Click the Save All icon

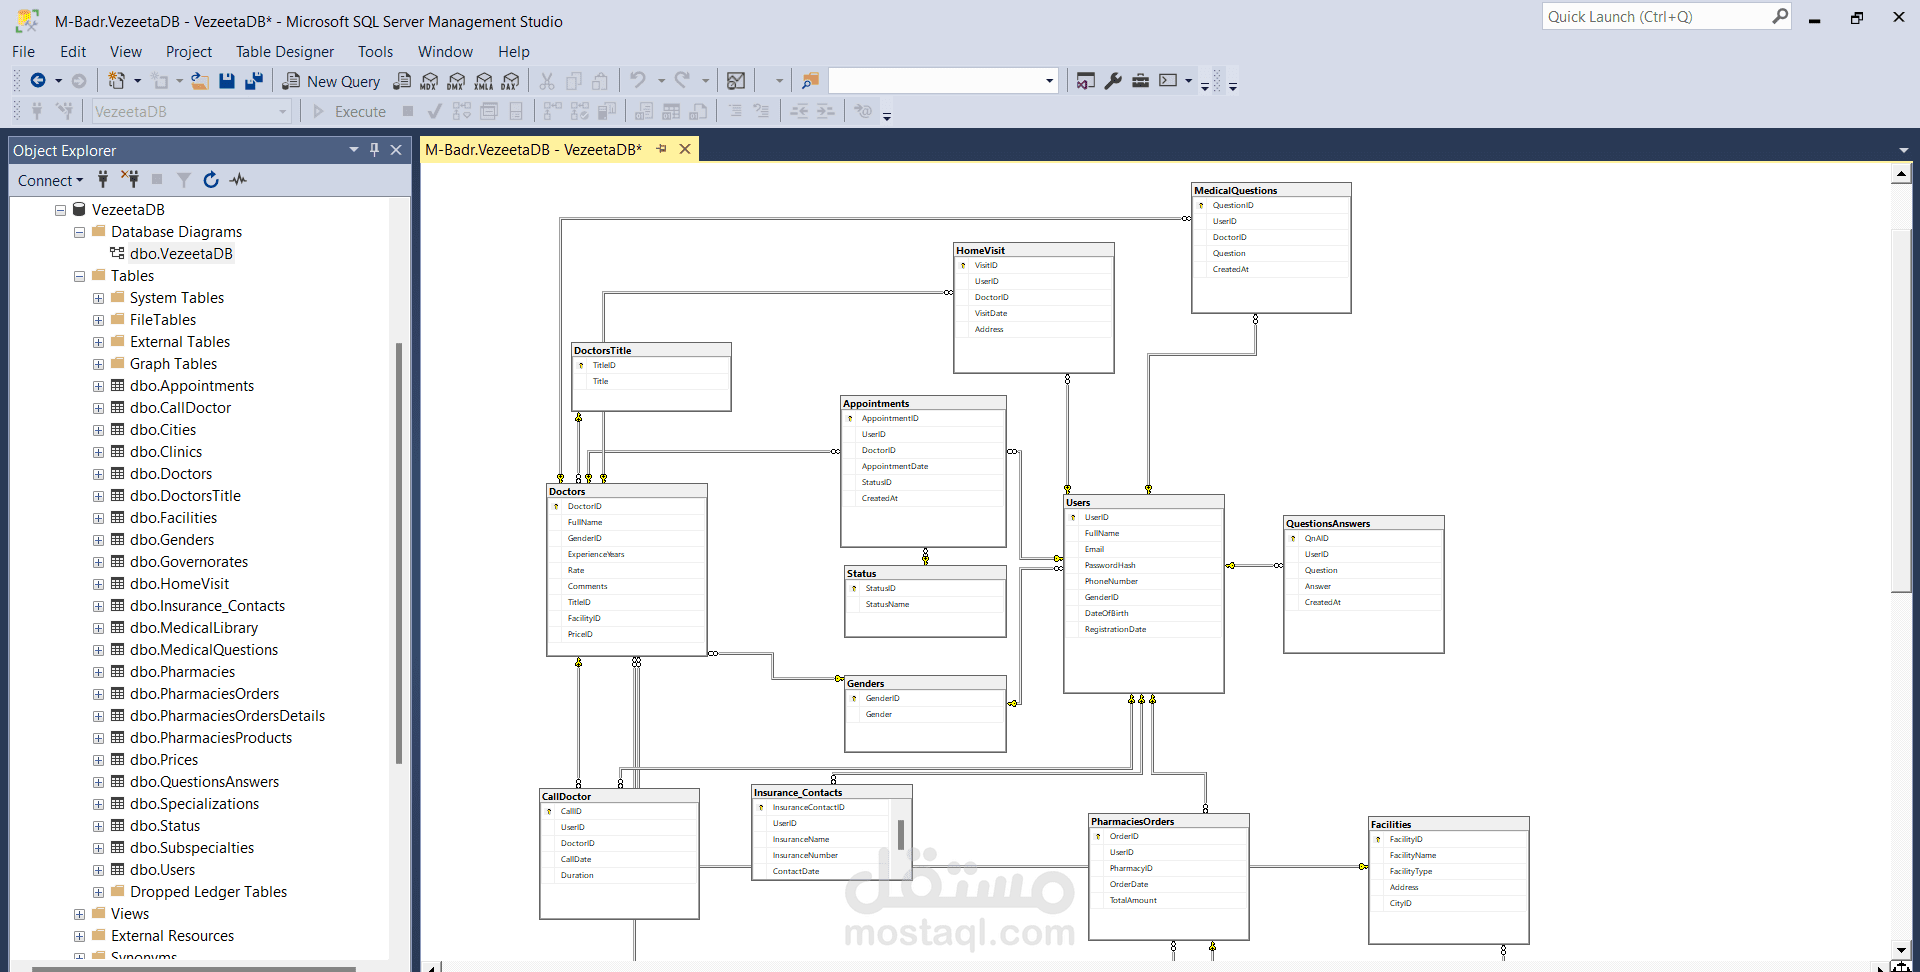click(x=254, y=81)
